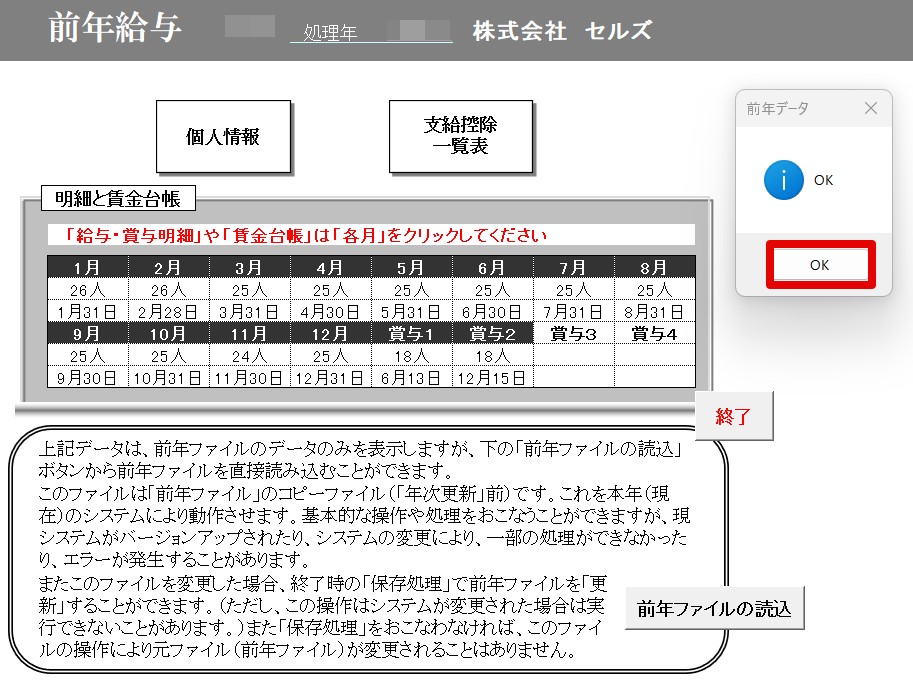The width and height of the screenshot is (913, 690).
Task: Open the 個人情報 screen
Action: (x=223, y=137)
